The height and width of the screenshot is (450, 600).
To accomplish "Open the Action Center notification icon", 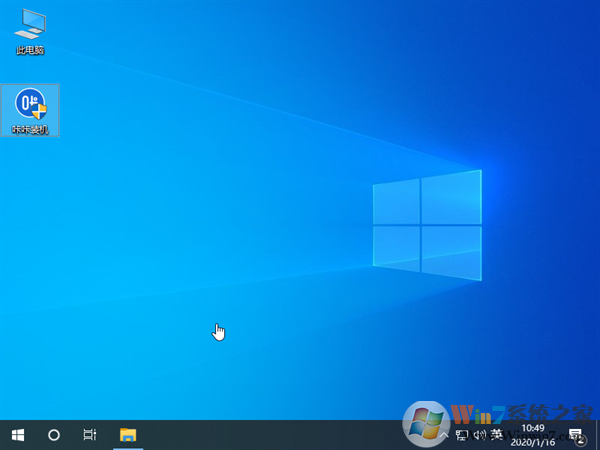I will coord(575,435).
